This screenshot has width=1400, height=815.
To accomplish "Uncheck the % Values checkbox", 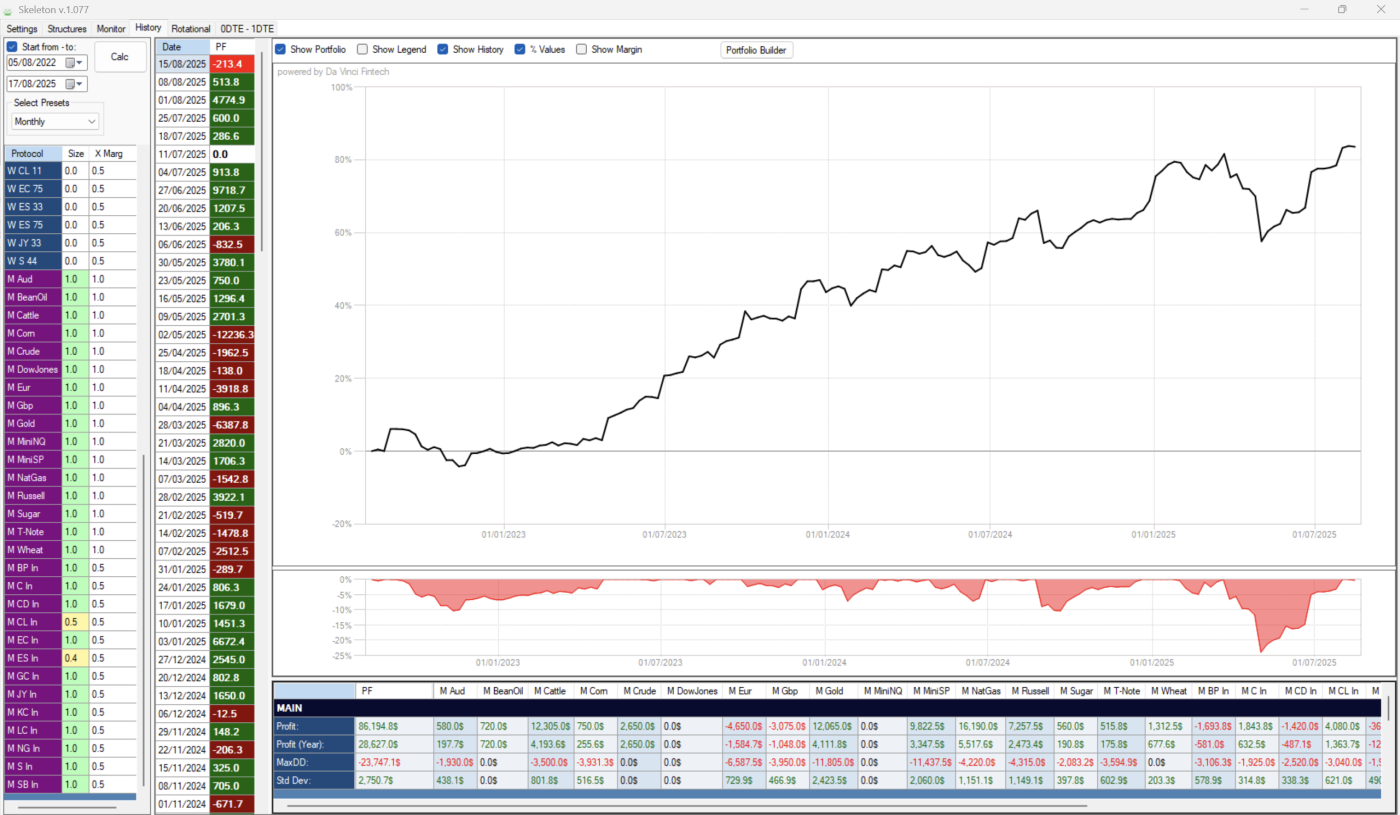I will point(520,49).
